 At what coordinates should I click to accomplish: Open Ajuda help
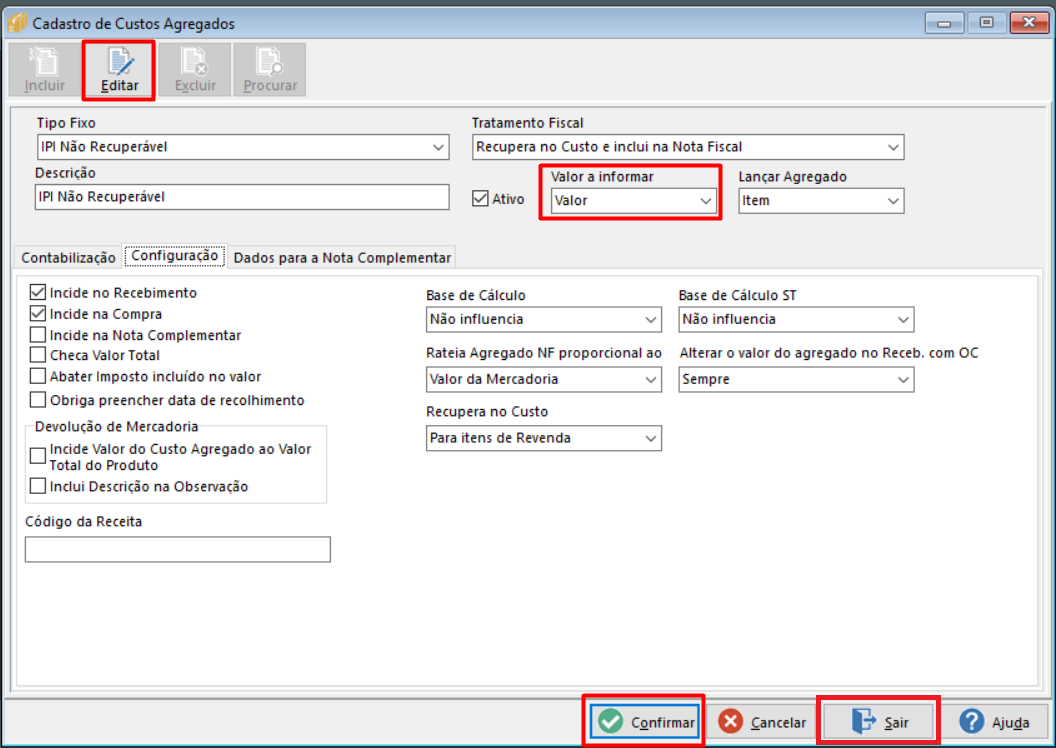click(x=994, y=722)
